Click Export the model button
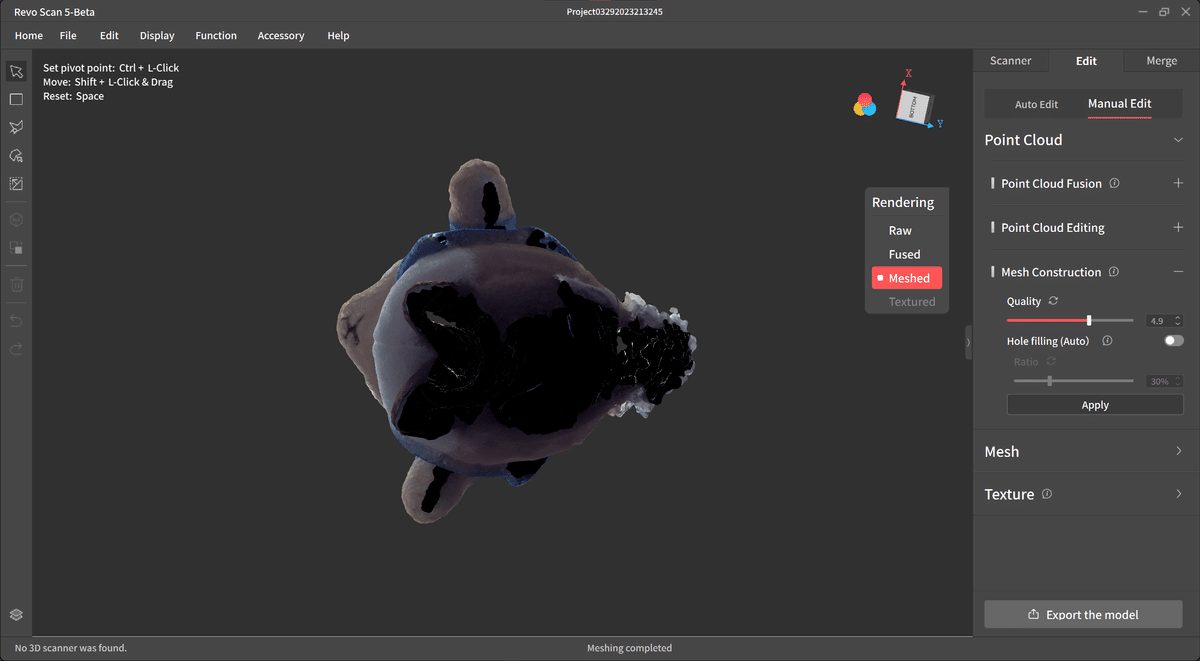 coord(1084,614)
